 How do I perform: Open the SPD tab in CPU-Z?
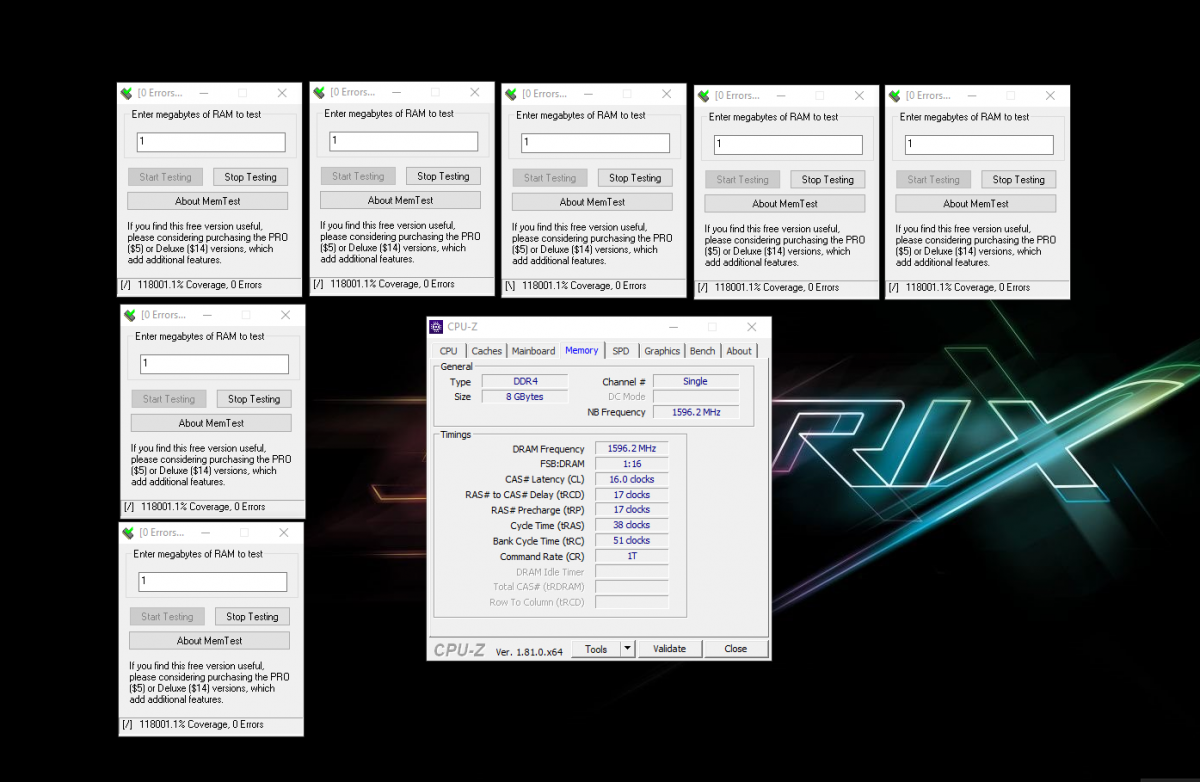point(621,351)
